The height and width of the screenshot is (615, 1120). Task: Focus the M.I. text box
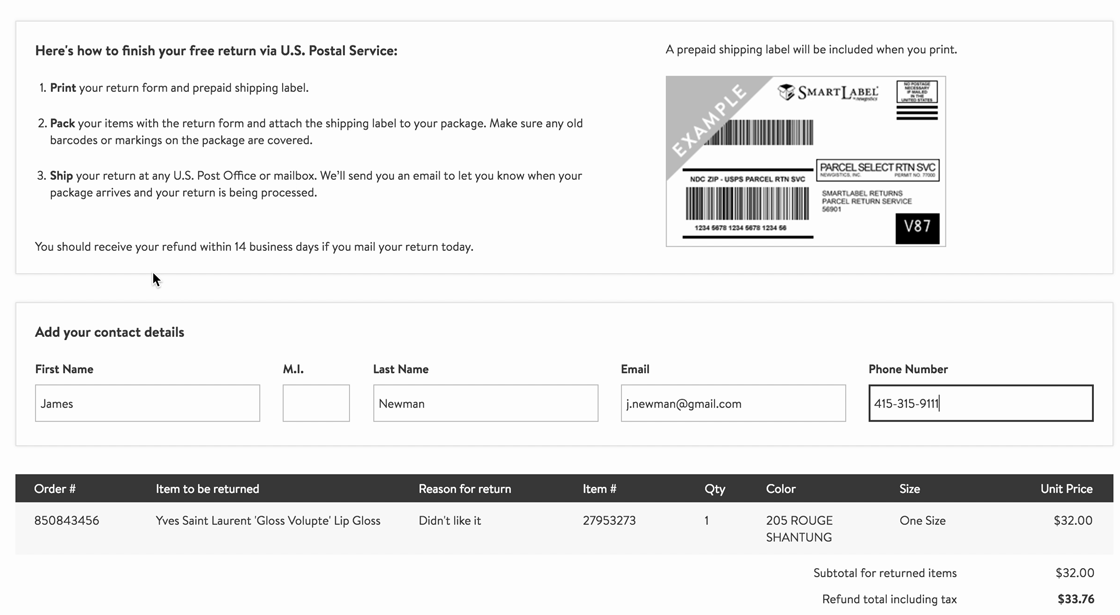[316, 403]
